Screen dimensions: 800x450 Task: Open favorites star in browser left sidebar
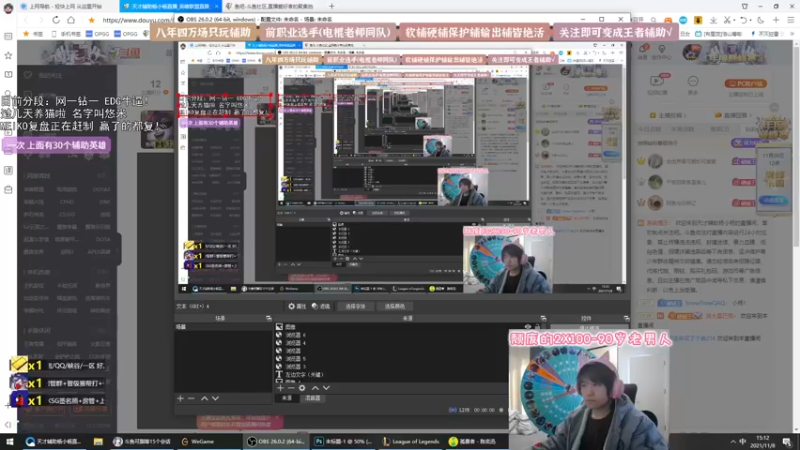coord(8,55)
